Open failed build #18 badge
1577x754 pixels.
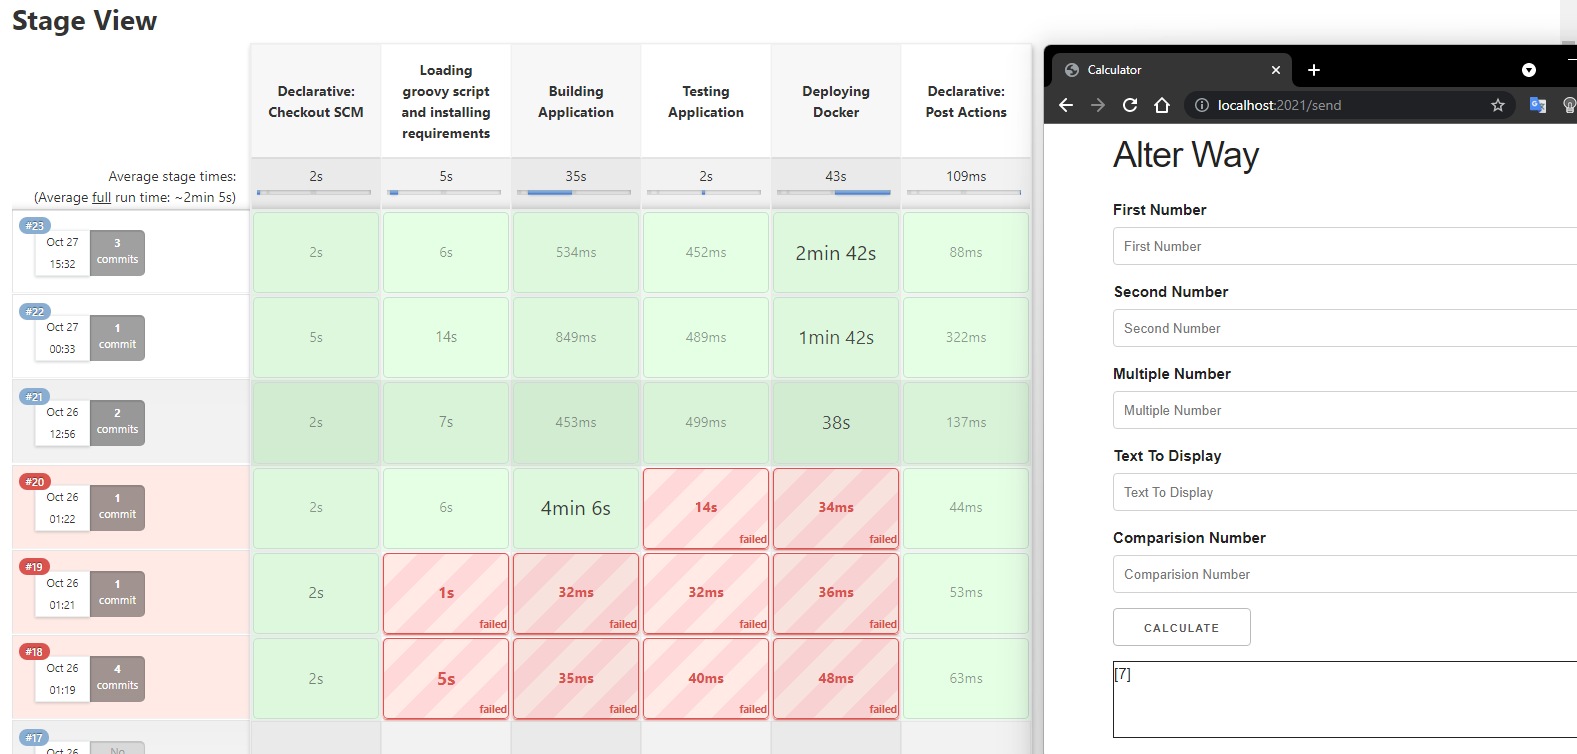coord(35,652)
